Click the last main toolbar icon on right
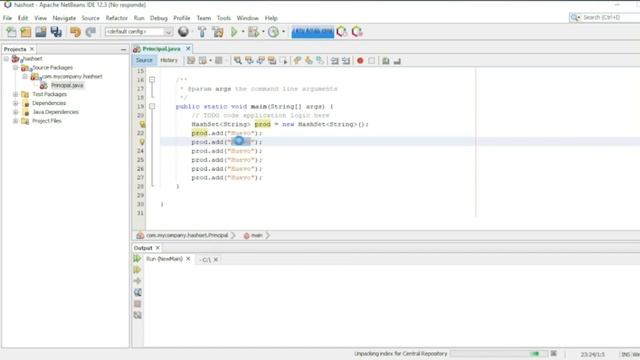Image resolution: width=640 pixels, height=360 pixels. tap(357, 32)
